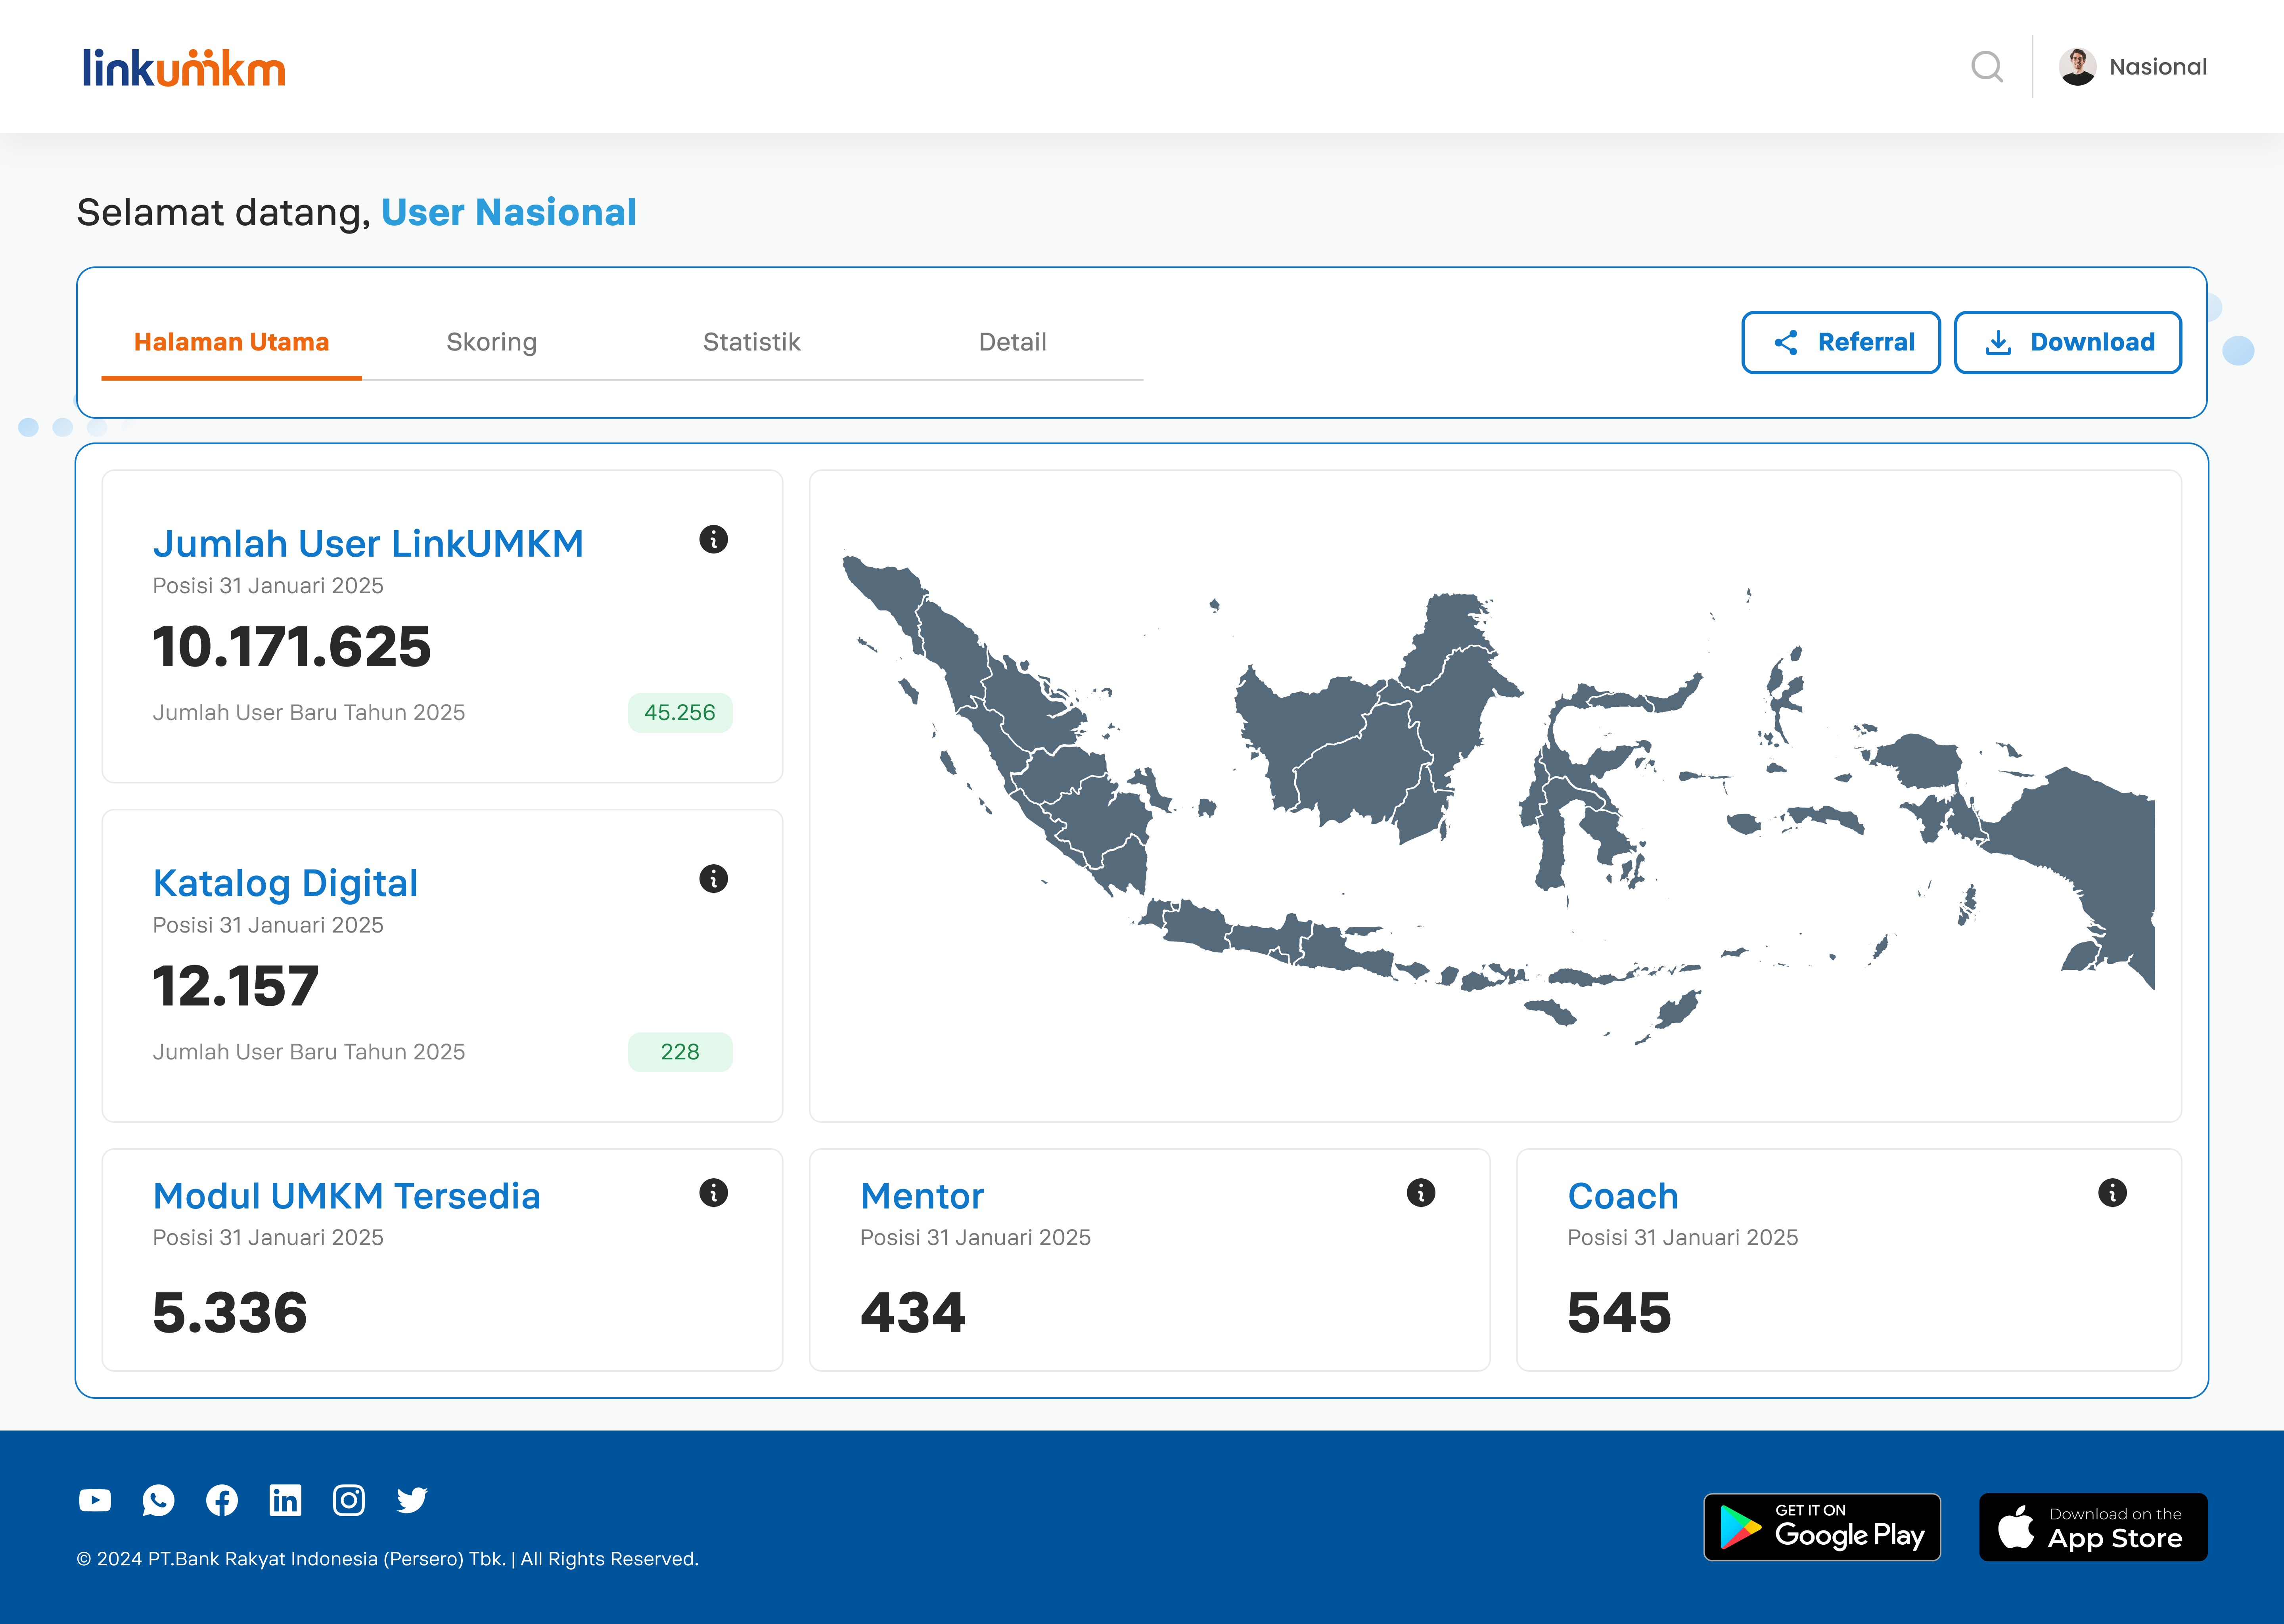The width and height of the screenshot is (2284, 1624).
Task: Click the linkumkm logo
Action: tap(184, 68)
